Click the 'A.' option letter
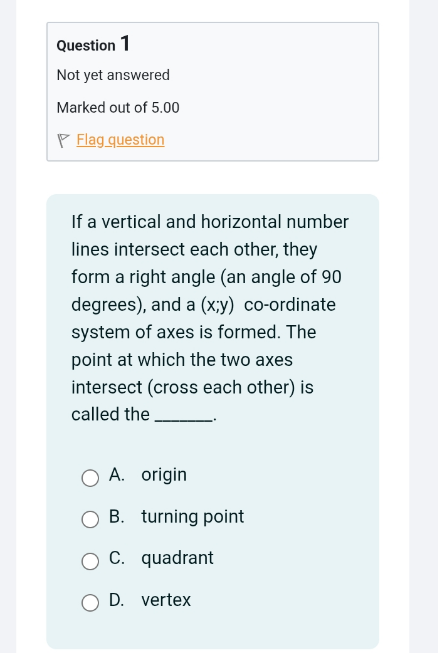This screenshot has width=438, height=653. pos(117,475)
